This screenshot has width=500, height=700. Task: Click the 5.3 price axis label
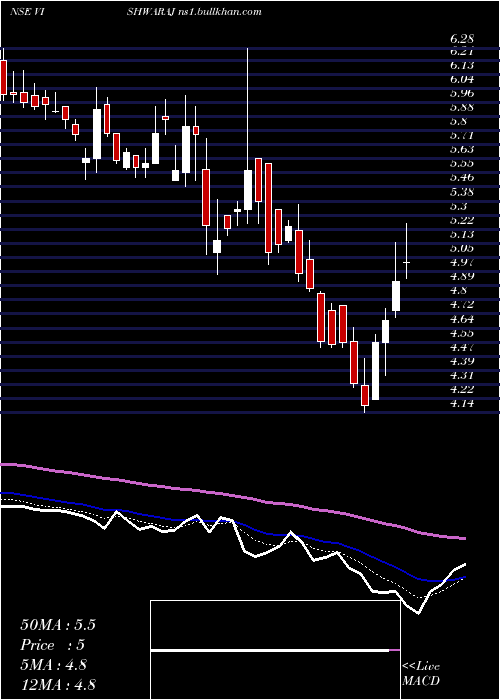(458, 206)
